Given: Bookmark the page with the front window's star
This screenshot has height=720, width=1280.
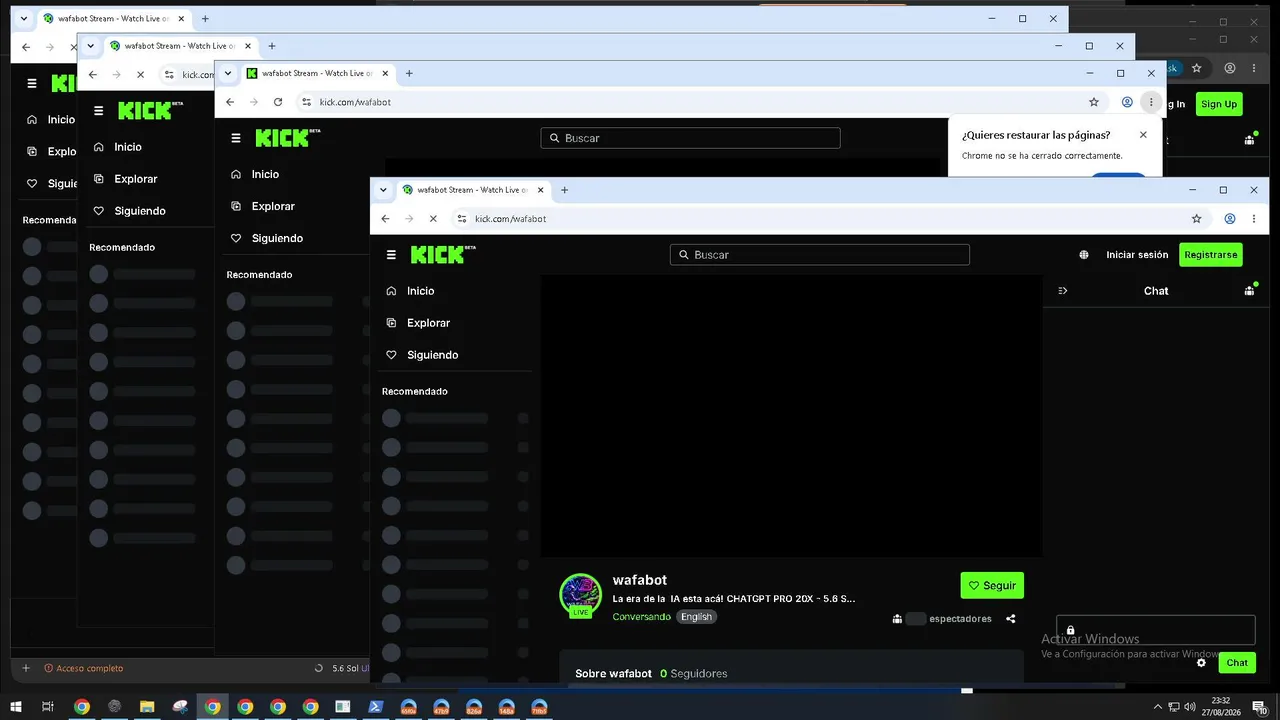Looking at the screenshot, I should pos(1196,219).
